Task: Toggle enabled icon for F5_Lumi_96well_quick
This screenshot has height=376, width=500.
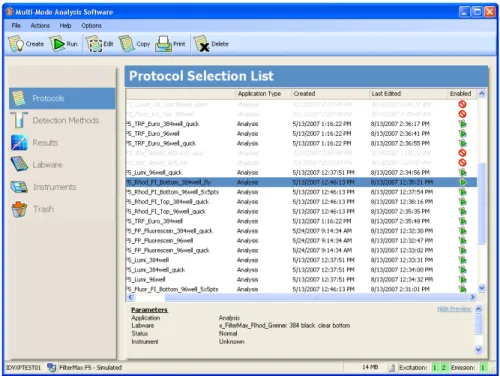Action: tap(462, 173)
